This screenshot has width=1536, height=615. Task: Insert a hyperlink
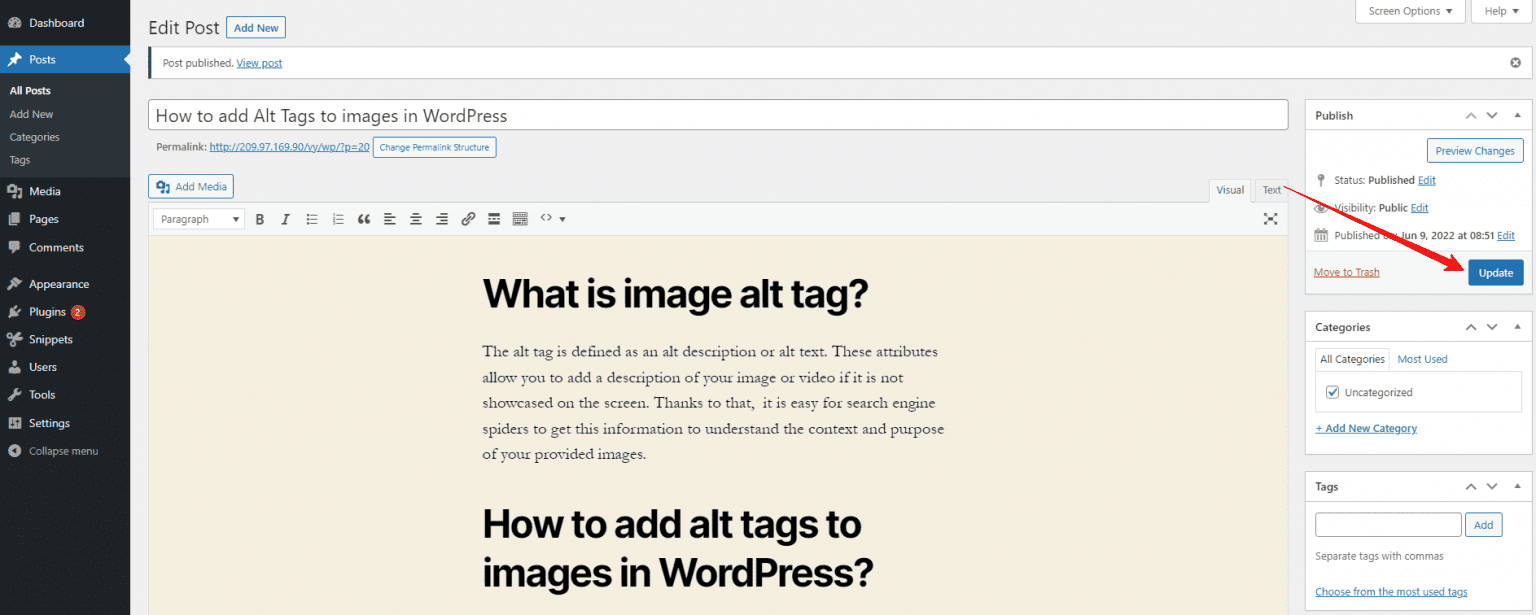pyautogui.click(x=467, y=218)
